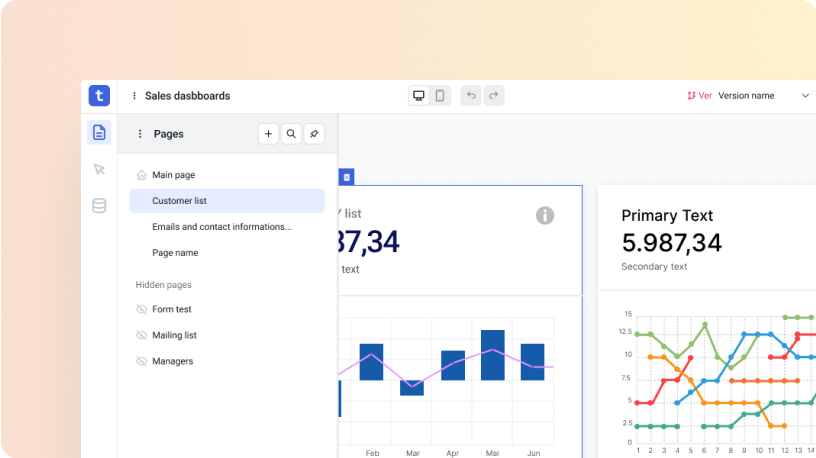Open the Sales dashboards options menu
Viewport: 816px width, 458px height.
click(x=134, y=96)
